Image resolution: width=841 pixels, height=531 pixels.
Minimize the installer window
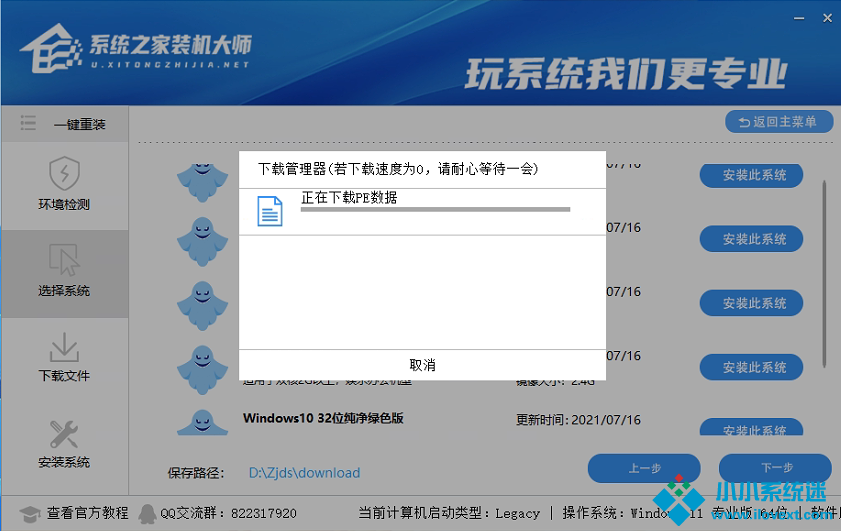pos(799,18)
